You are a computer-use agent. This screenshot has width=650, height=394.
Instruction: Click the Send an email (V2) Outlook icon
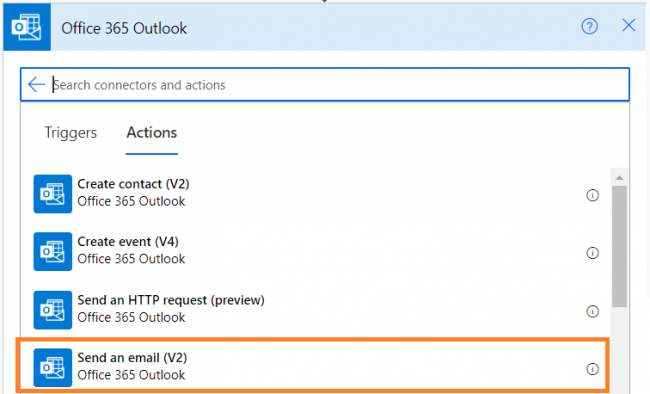click(x=53, y=368)
